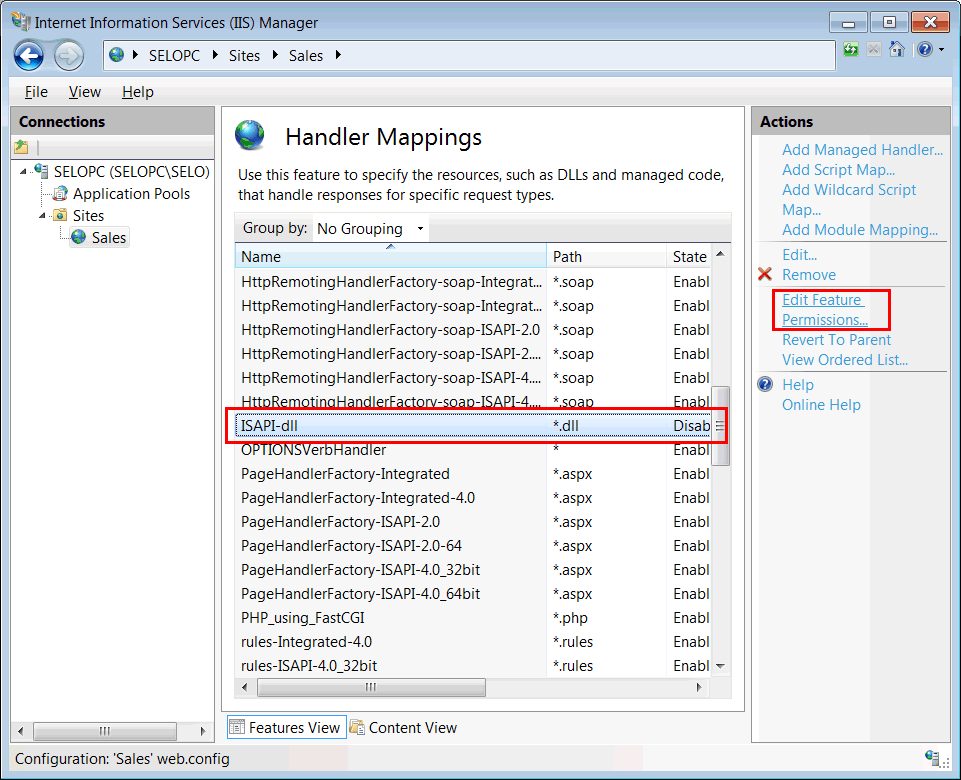Go to Home via house icon
The image size is (961, 780).
(x=897, y=49)
